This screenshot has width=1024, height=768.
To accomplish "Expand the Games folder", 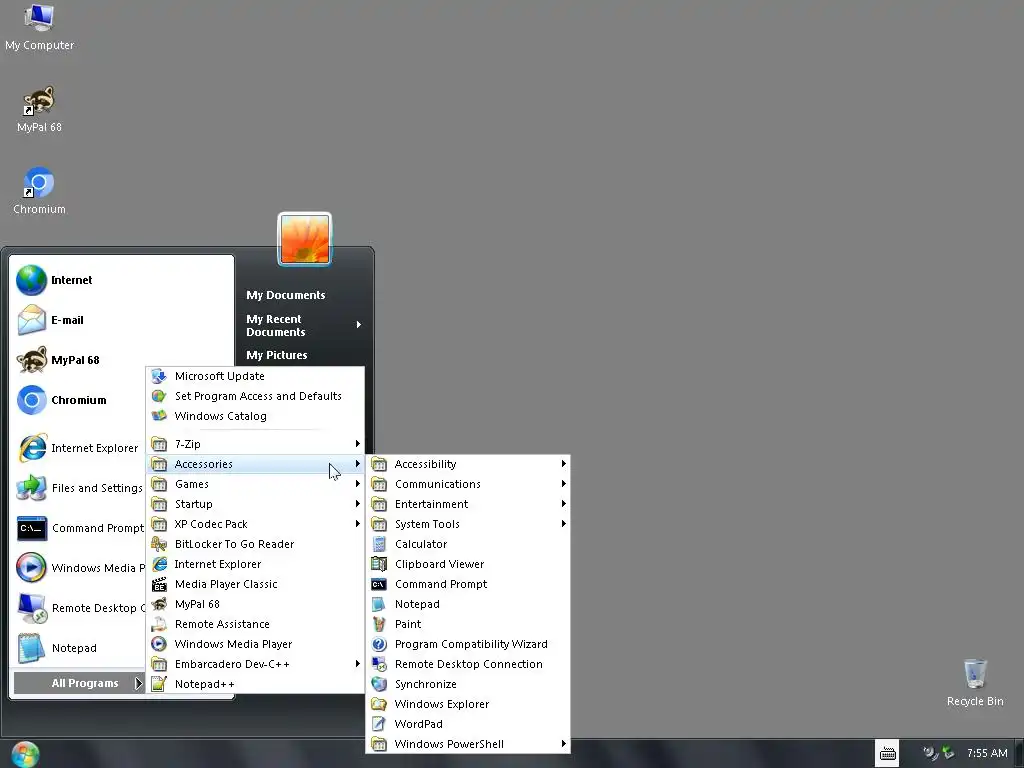I will [x=255, y=484].
